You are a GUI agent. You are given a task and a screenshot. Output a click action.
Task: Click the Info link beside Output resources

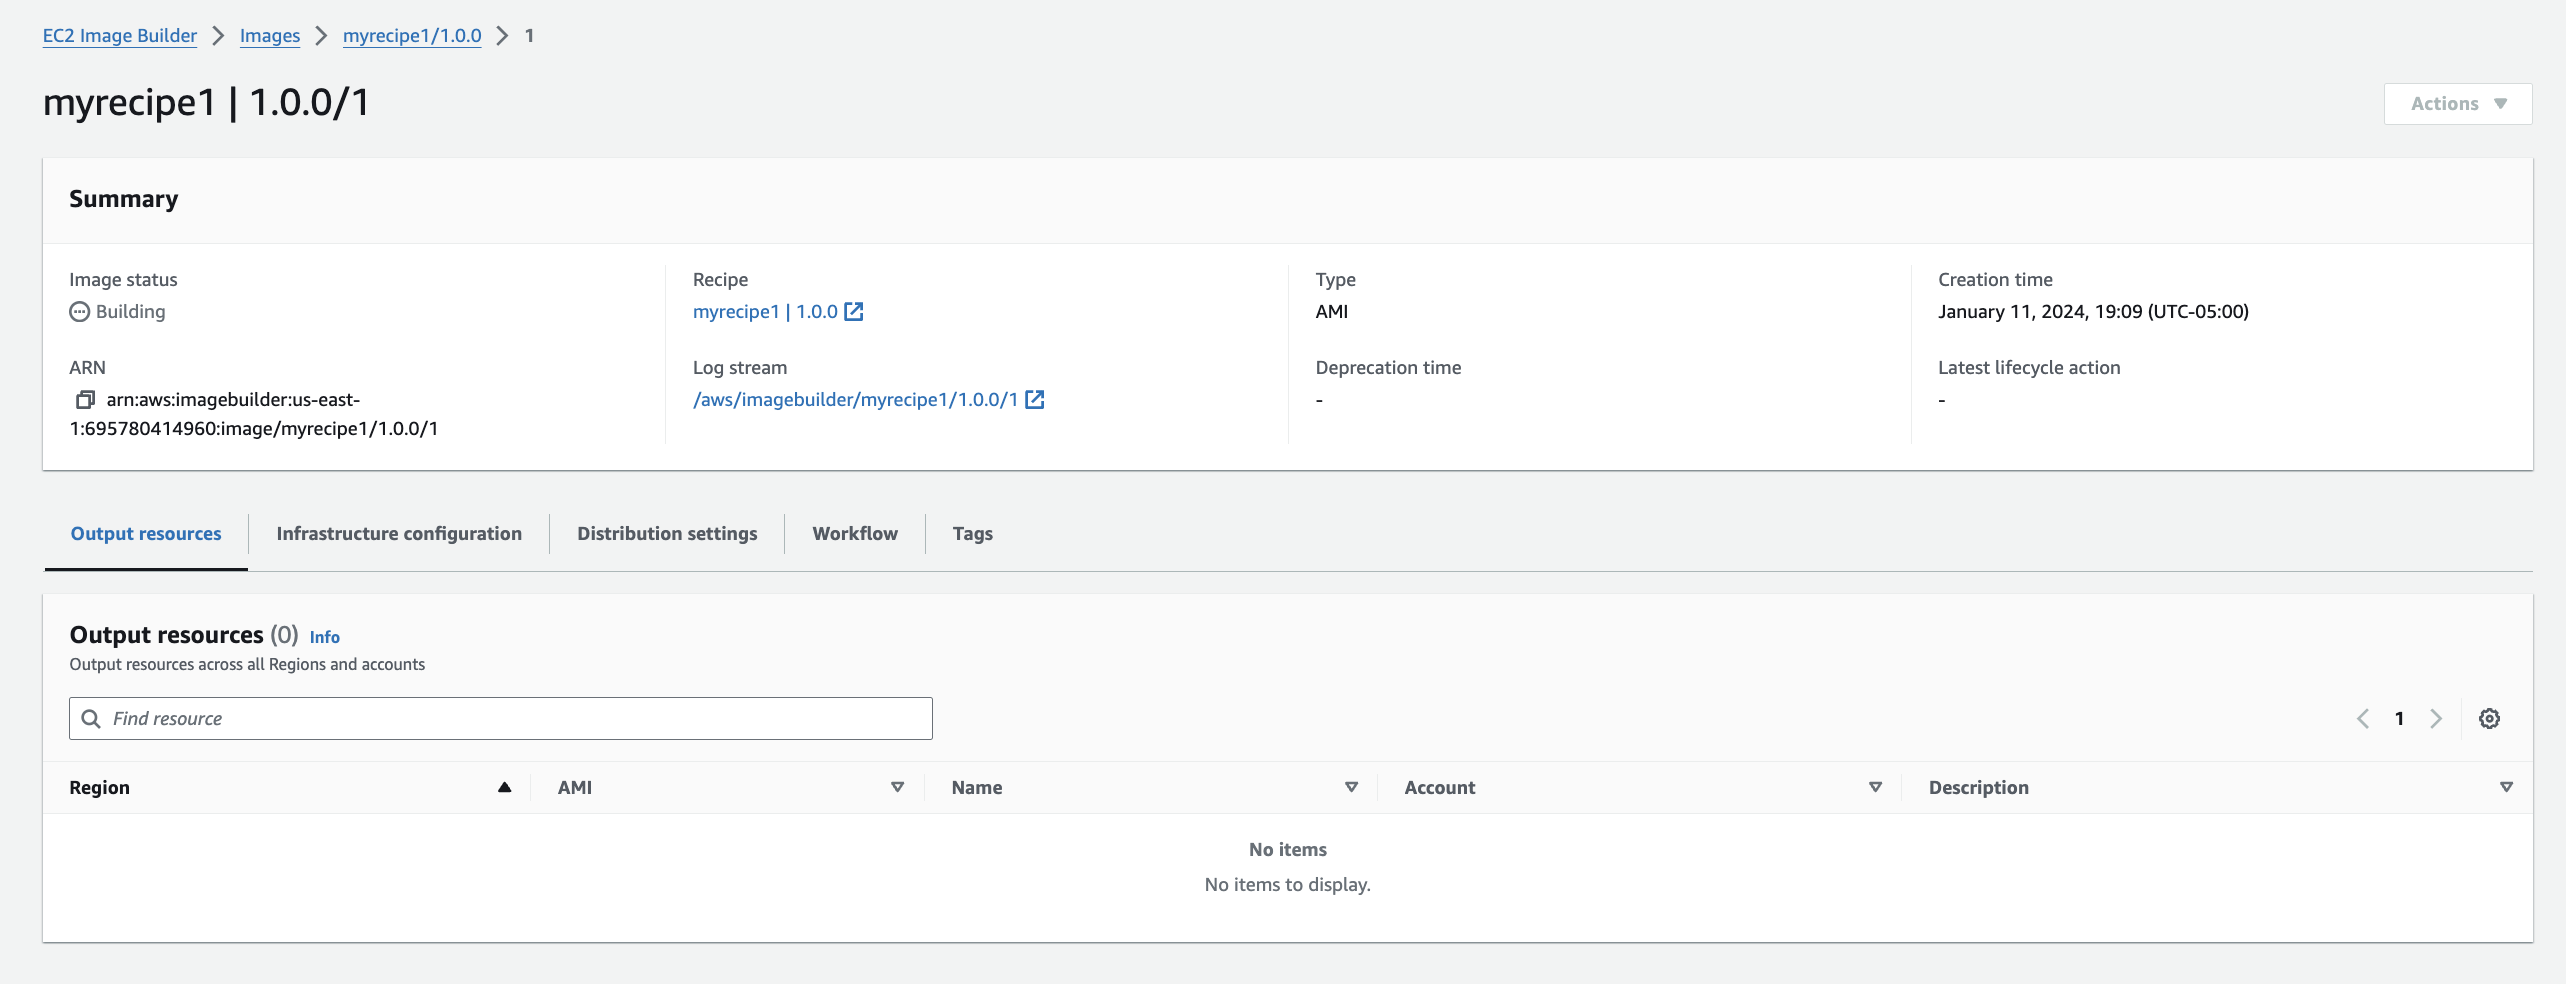pos(324,637)
